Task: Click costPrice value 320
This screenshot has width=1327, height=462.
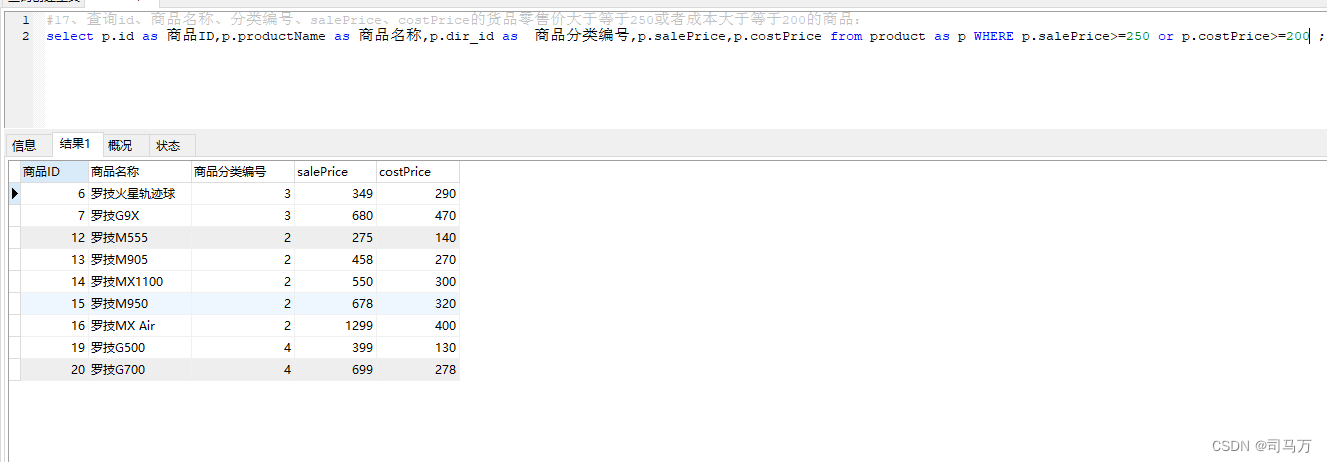Action: pyautogui.click(x=418, y=304)
